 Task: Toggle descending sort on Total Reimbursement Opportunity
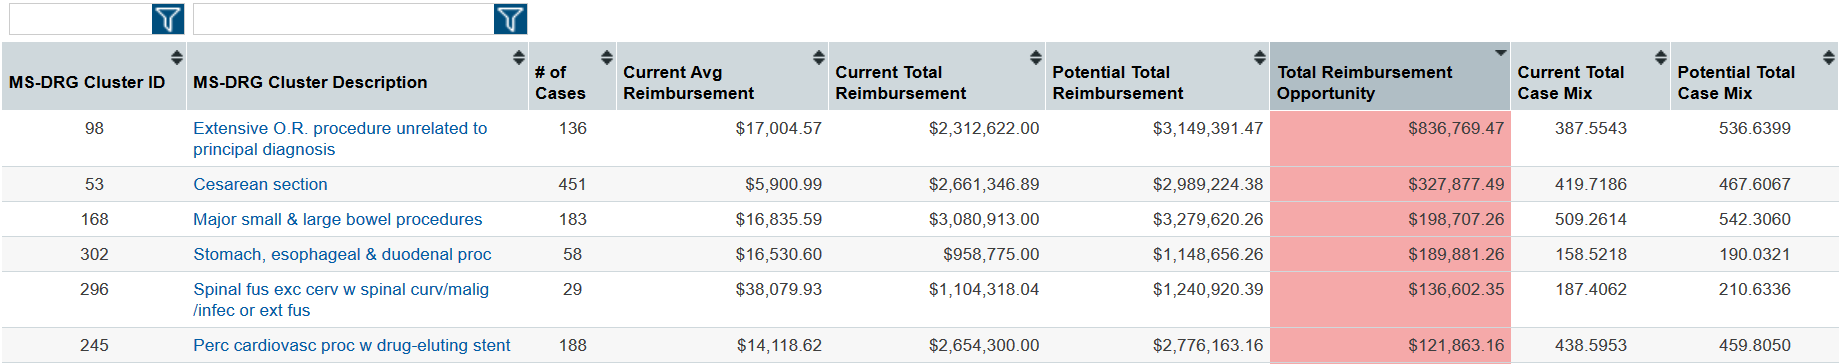[x=1500, y=53]
